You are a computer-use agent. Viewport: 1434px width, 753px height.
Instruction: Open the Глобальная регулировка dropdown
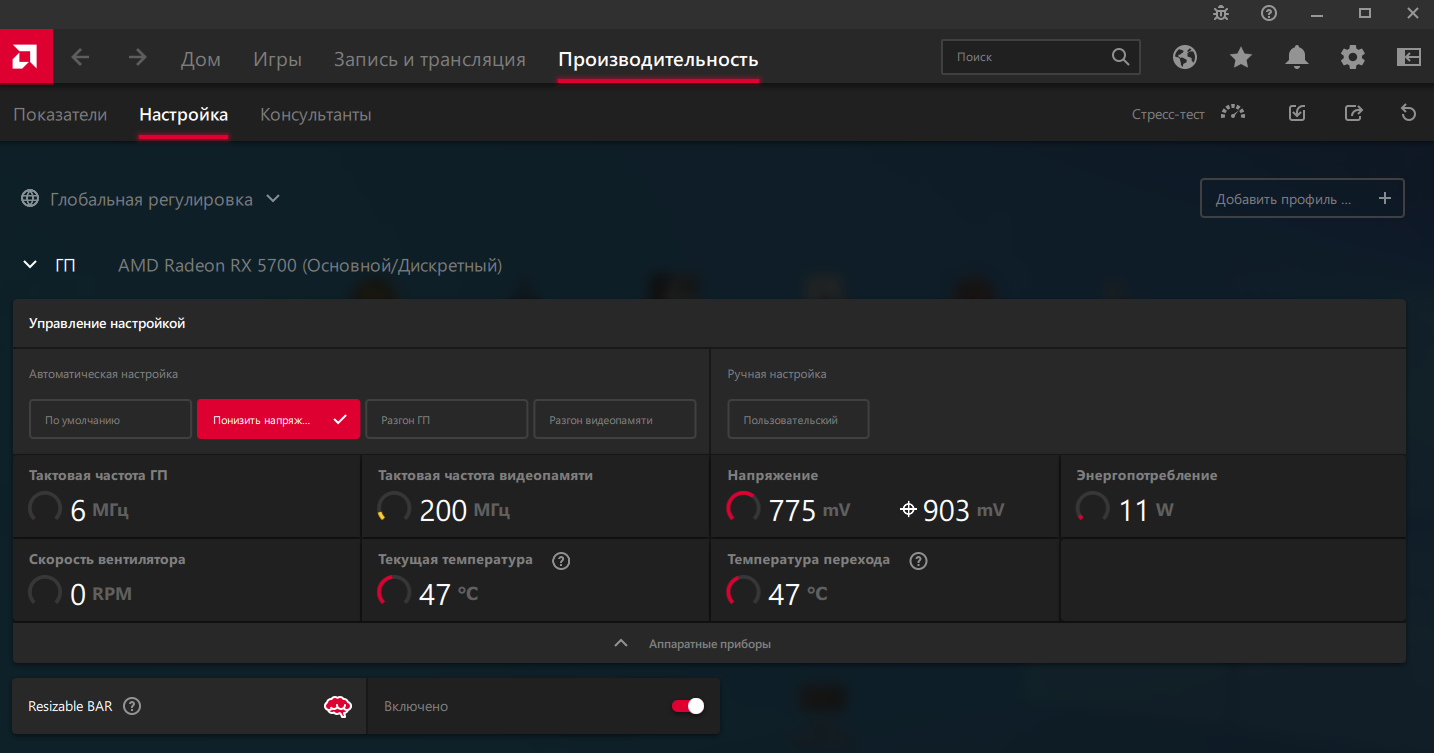coord(273,199)
